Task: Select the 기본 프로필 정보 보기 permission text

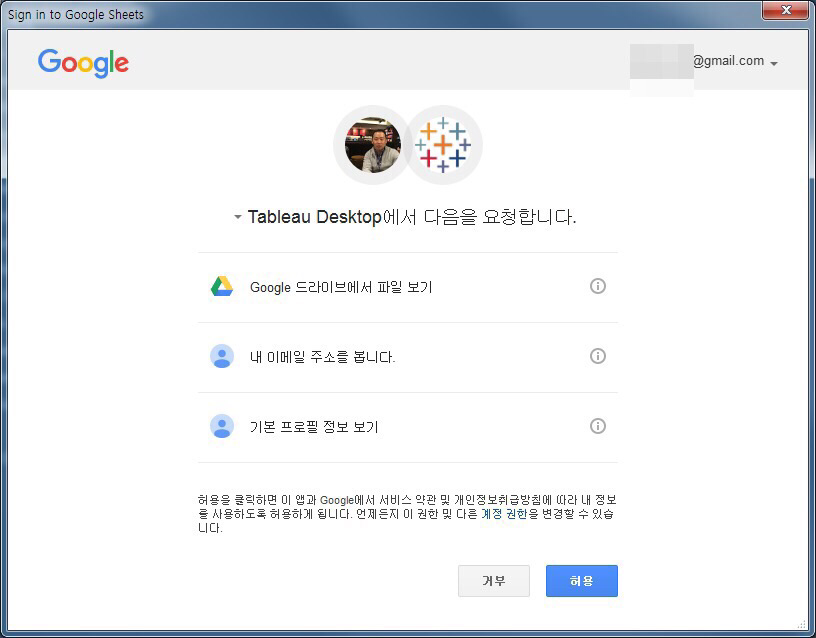Action: pyautogui.click(x=314, y=427)
